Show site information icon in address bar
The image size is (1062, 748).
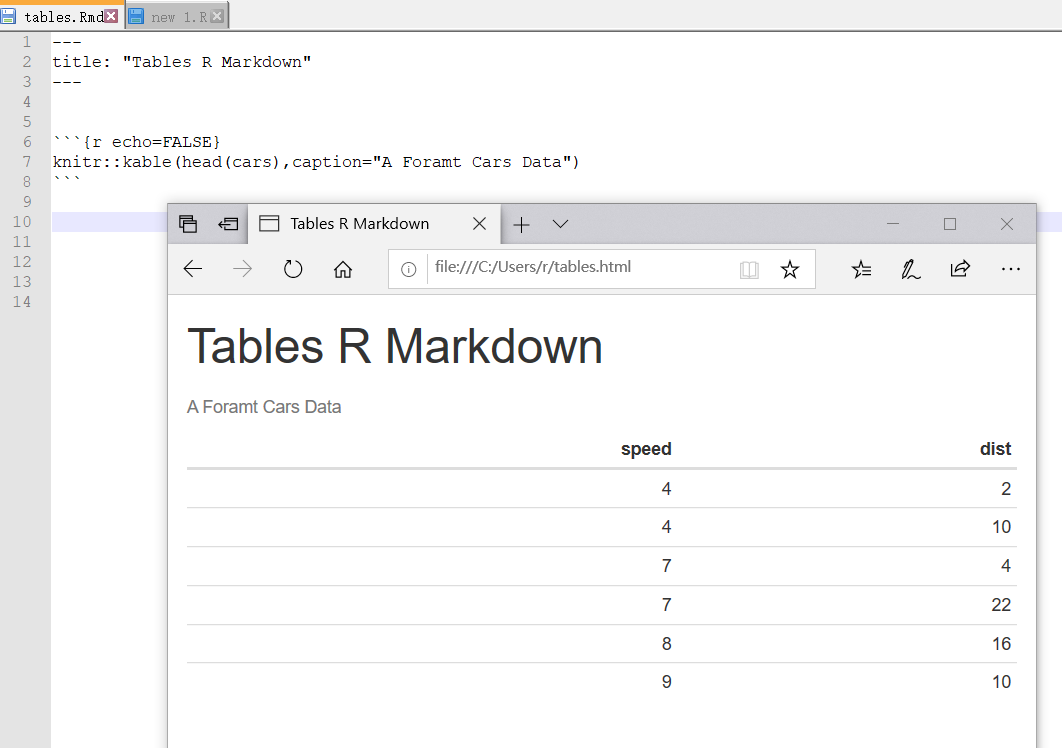408,270
